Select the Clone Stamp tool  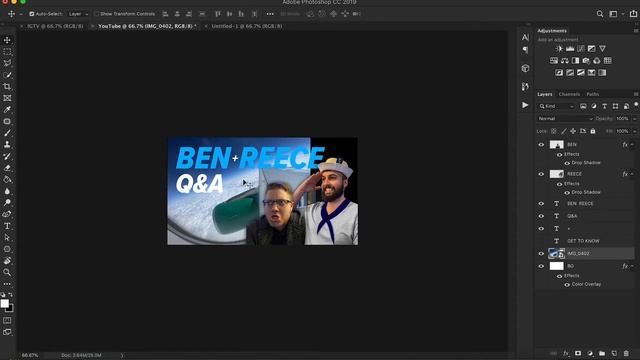point(7,144)
